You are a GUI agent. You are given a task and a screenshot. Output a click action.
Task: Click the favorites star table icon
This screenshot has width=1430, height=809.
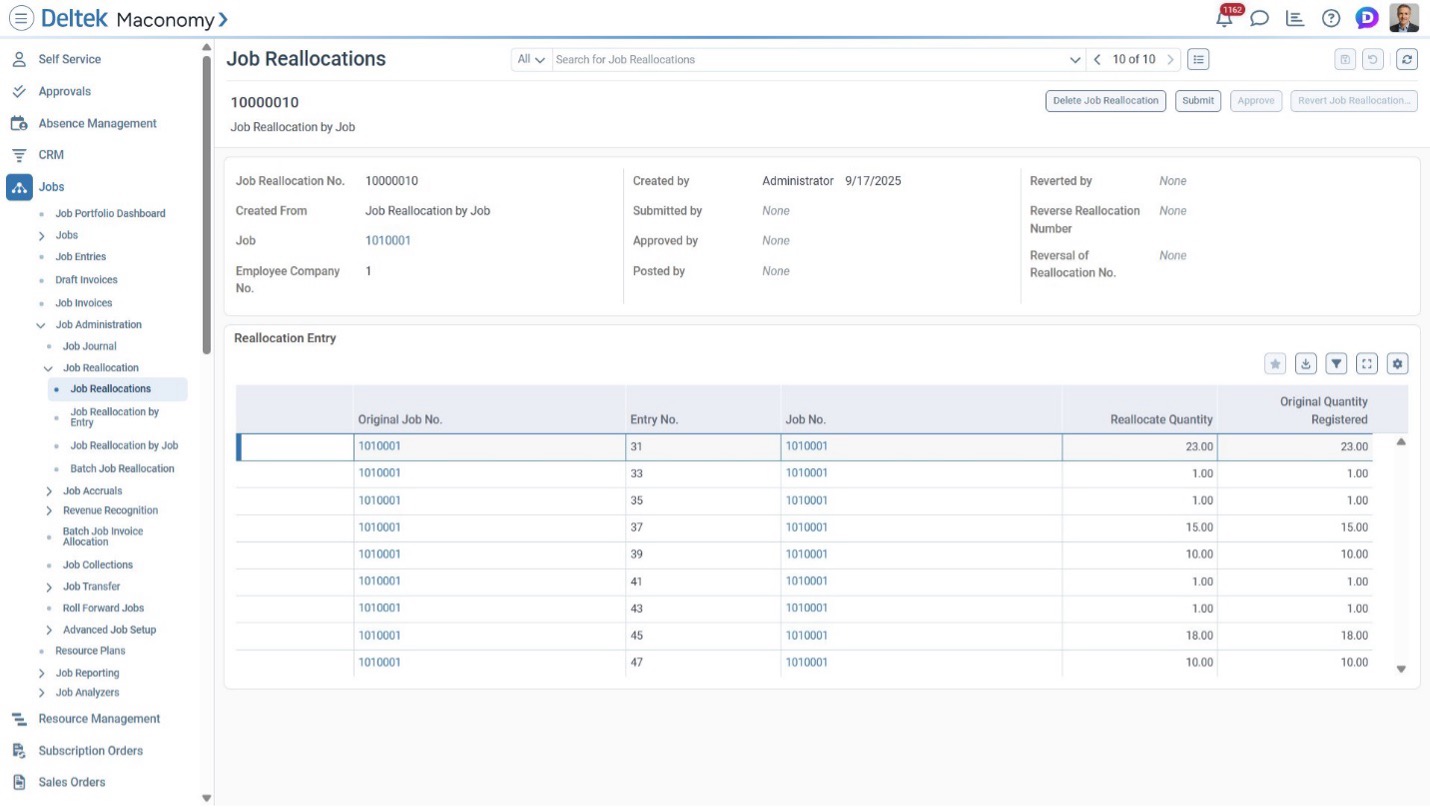pyautogui.click(x=1275, y=364)
